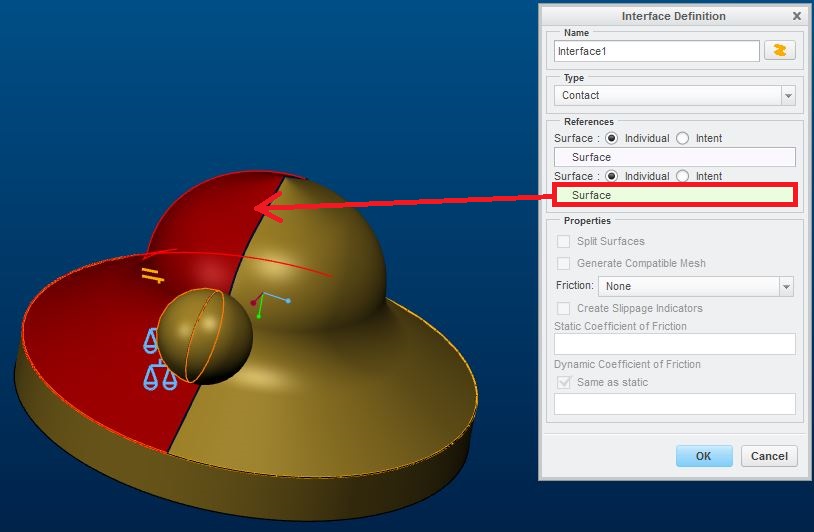Click the Dynamic Coefficient of Friction field

point(675,404)
